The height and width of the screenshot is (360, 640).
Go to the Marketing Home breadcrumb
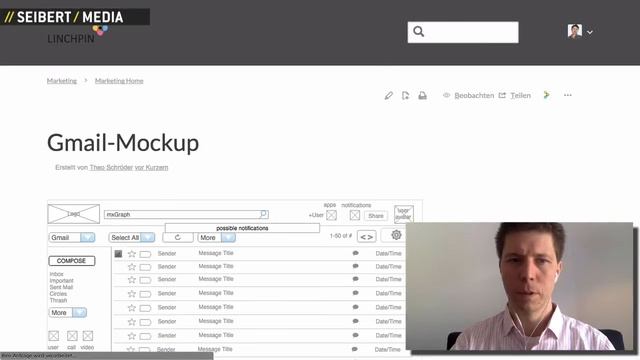119,81
